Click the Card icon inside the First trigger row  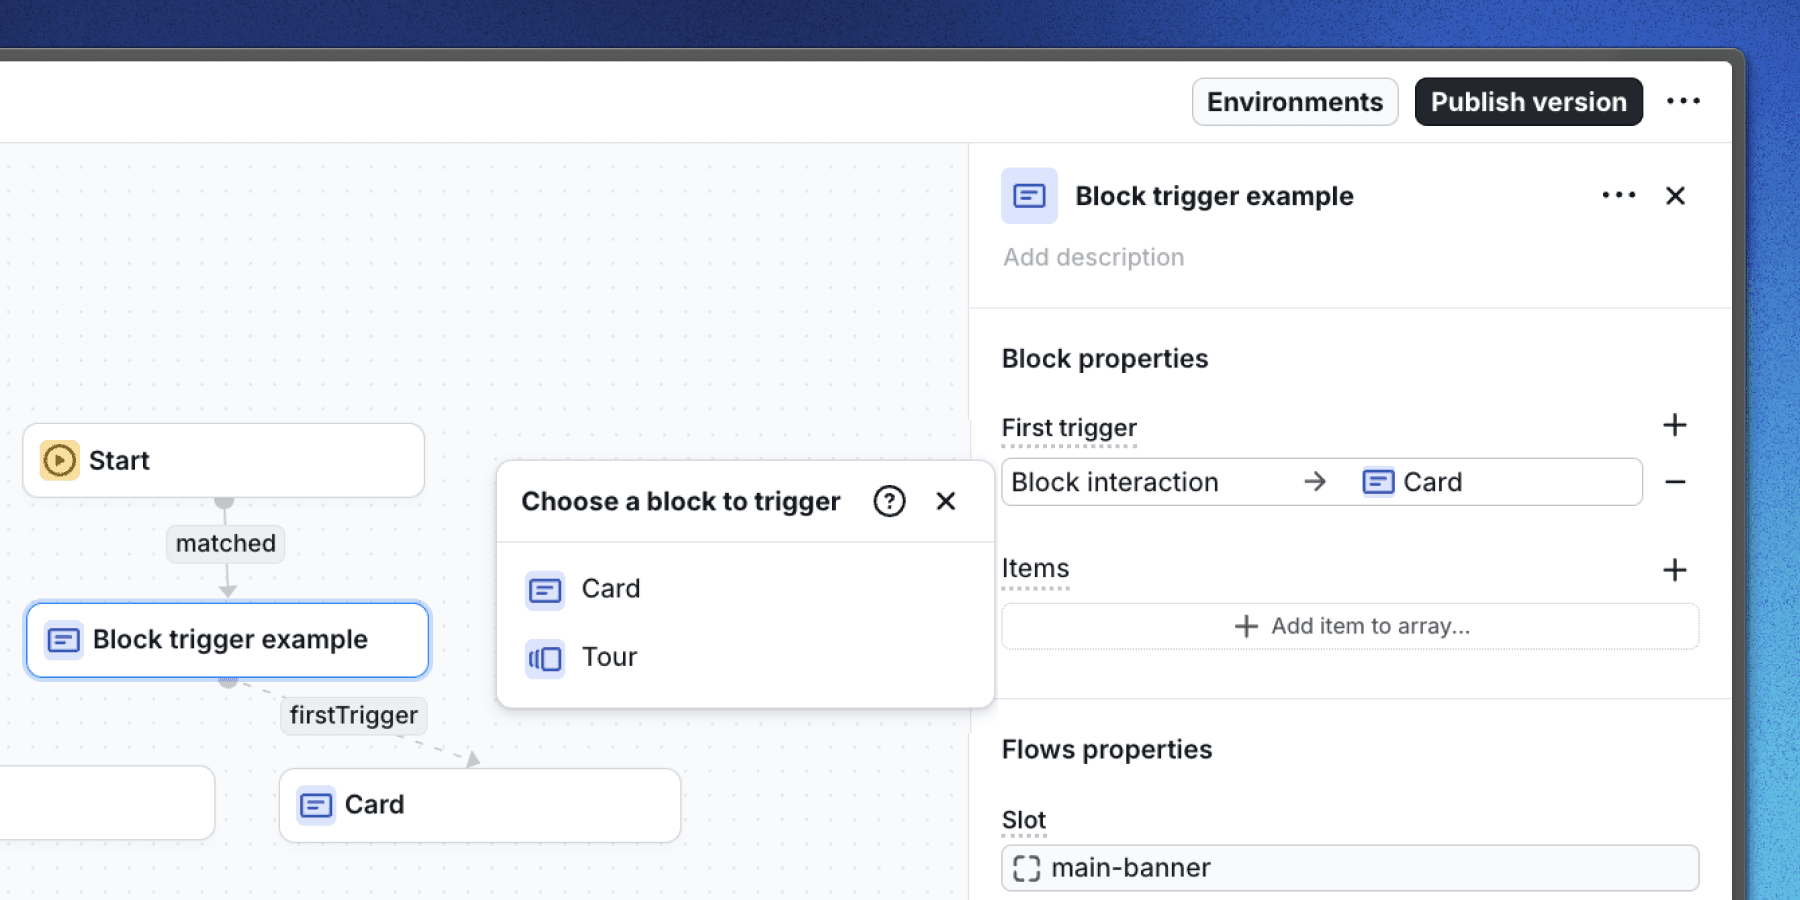(1378, 481)
